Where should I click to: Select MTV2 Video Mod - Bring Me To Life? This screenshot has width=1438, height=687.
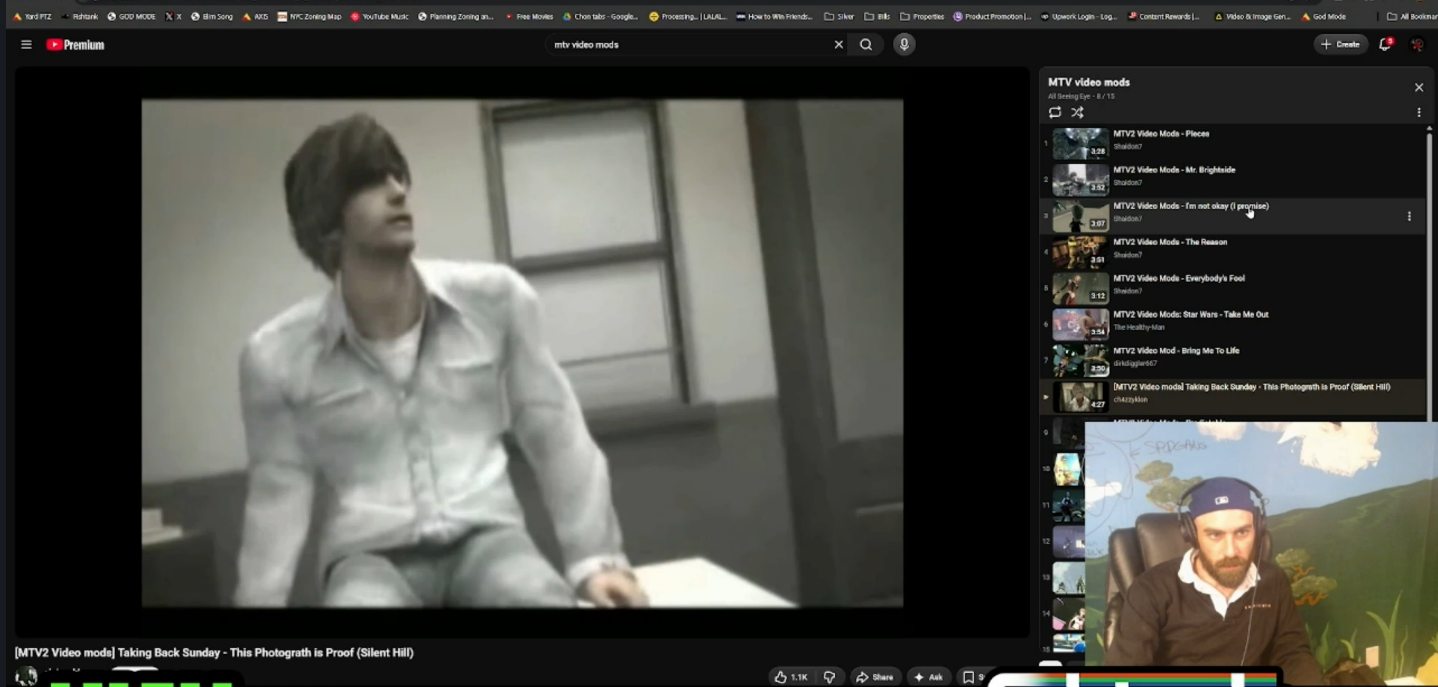point(1176,350)
